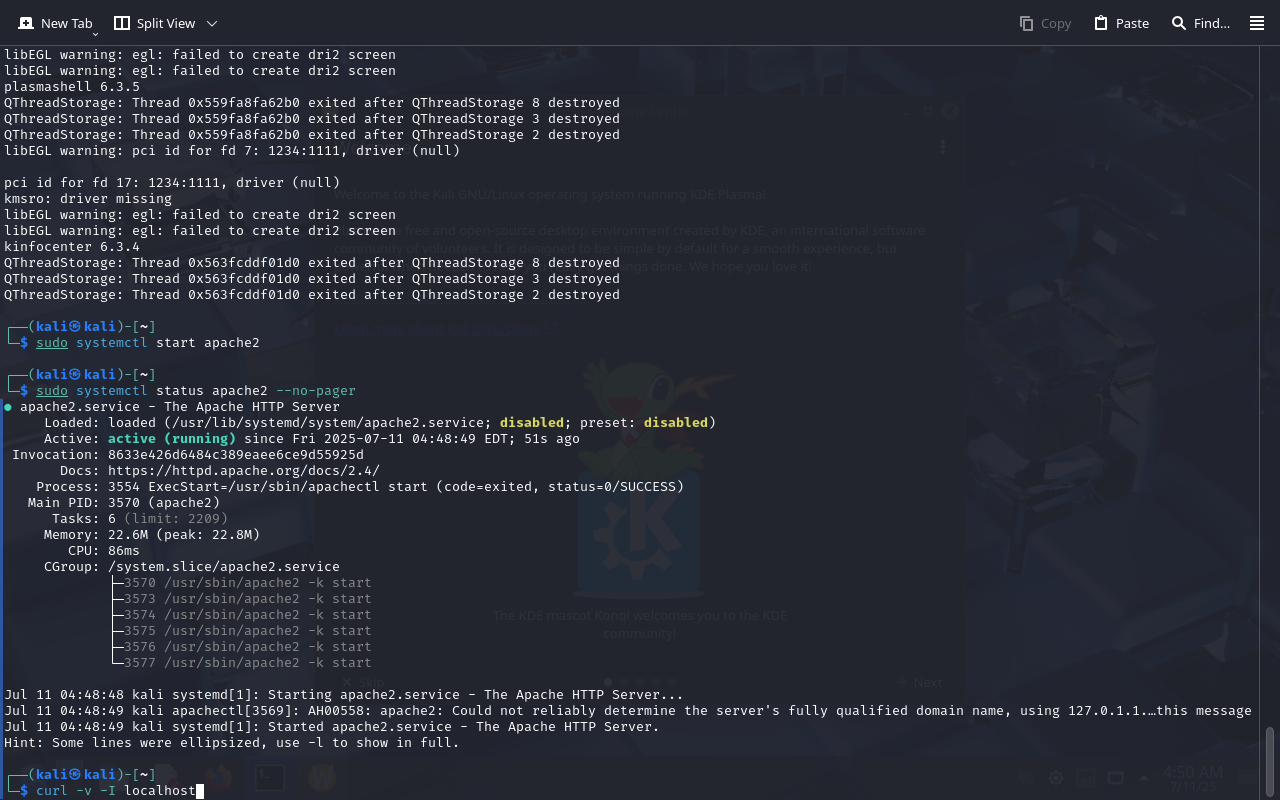Click QThreadStorage 0x563fcddf01d0 '2 destroyed' line
Image resolution: width=1280 pixels, height=800 pixels.
312,295
